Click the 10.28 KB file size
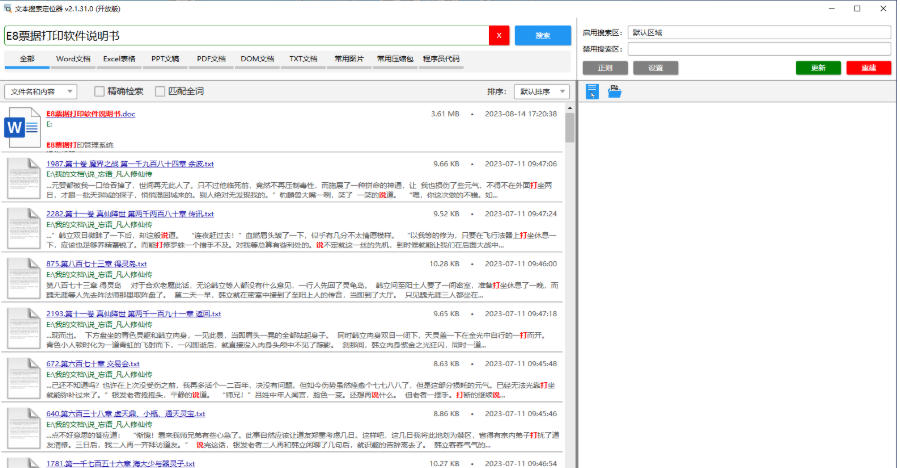 (x=444, y=264)
